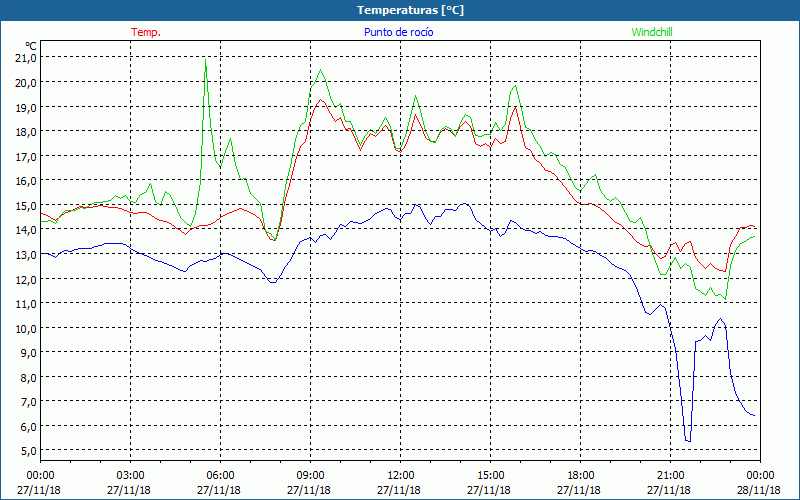Click the 5,0 y-axis value

[x=28, y=451]
